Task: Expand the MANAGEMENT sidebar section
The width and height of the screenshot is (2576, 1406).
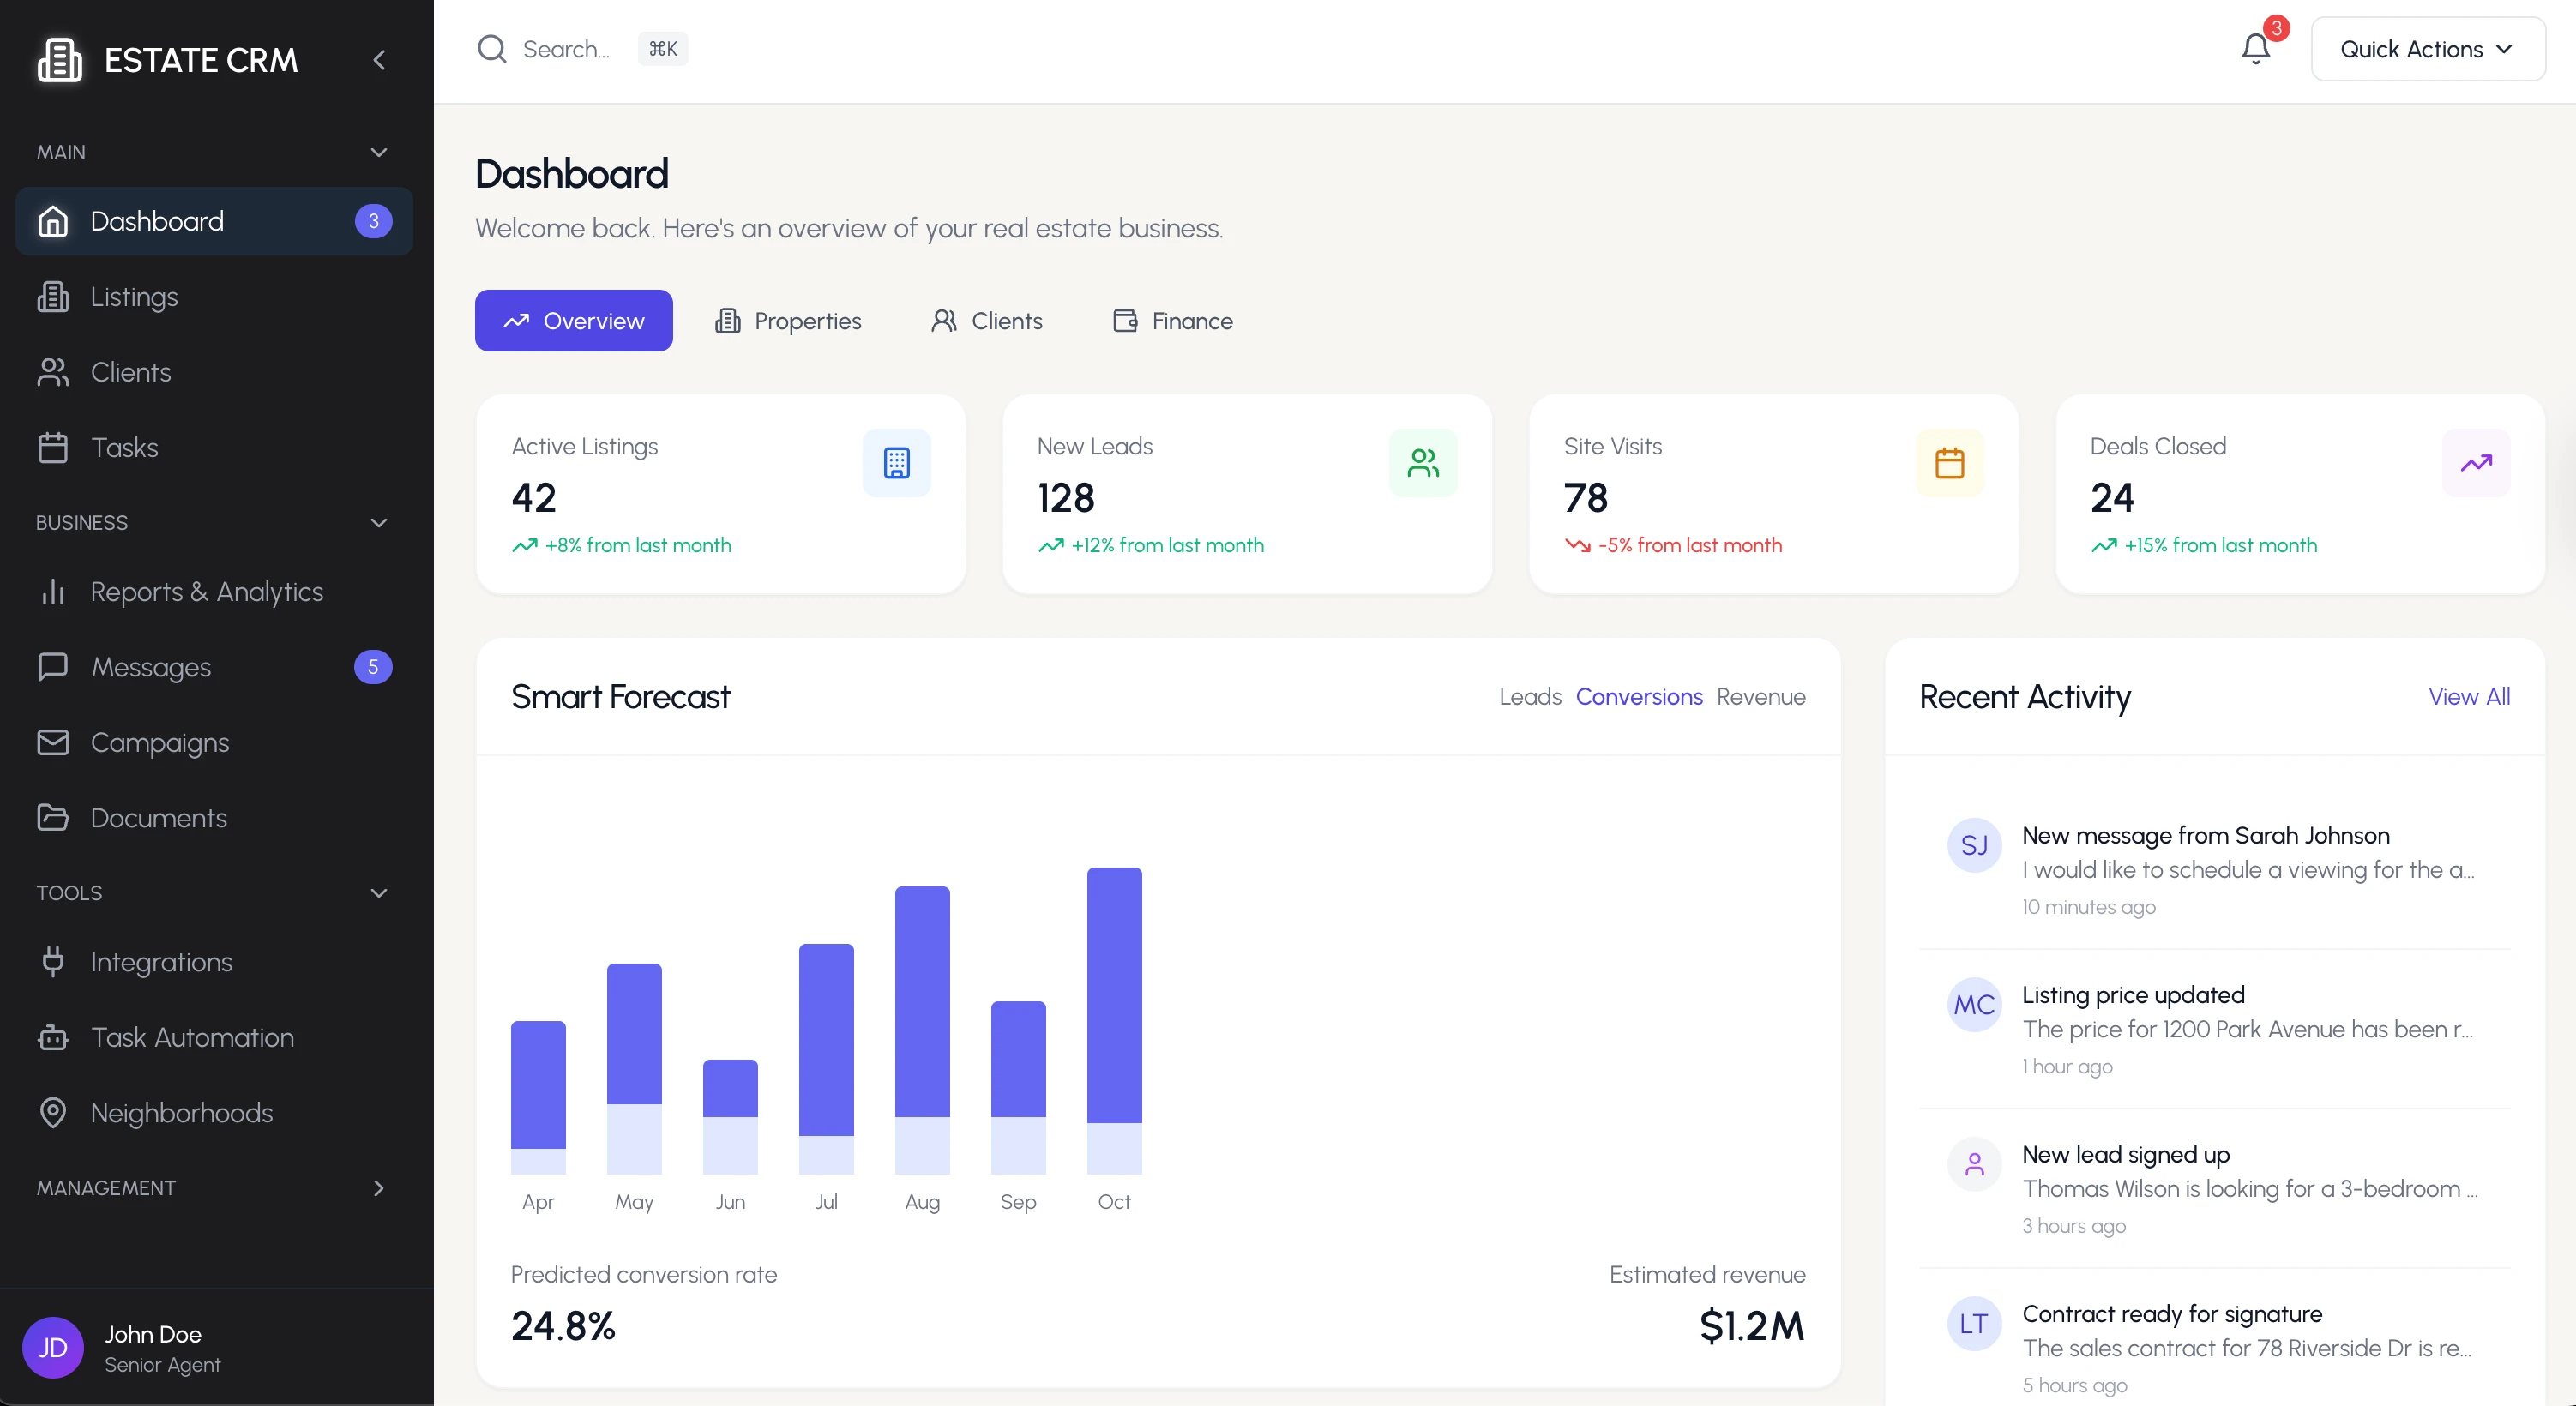Action: [x=378, y=1188]
